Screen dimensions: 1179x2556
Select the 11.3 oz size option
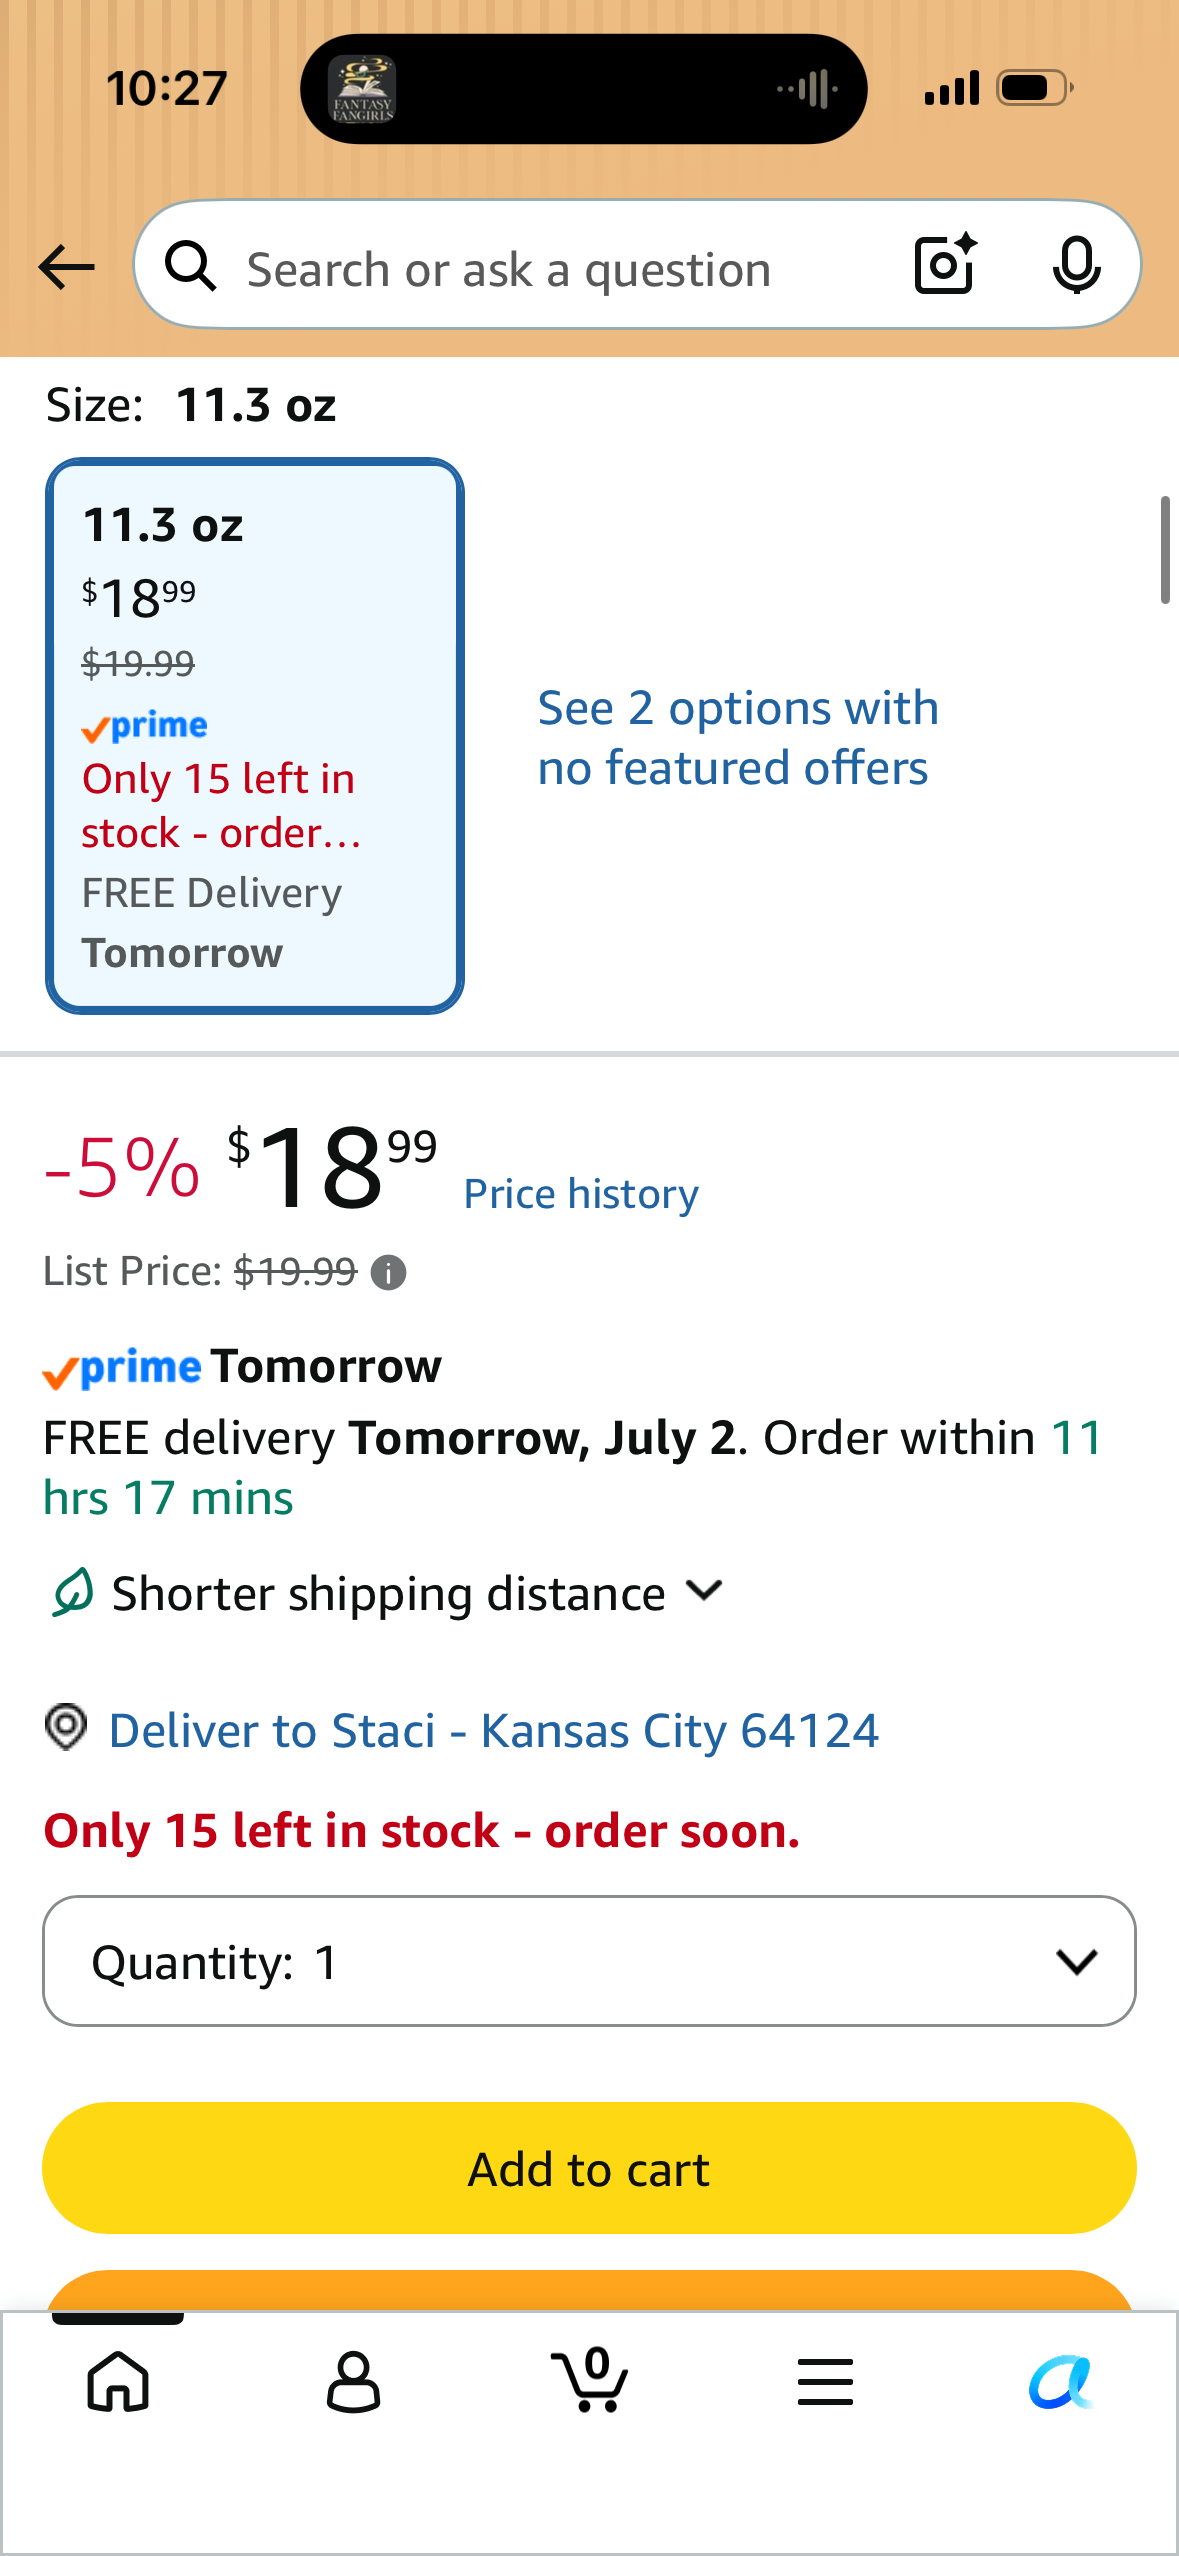tap(254, 736)
